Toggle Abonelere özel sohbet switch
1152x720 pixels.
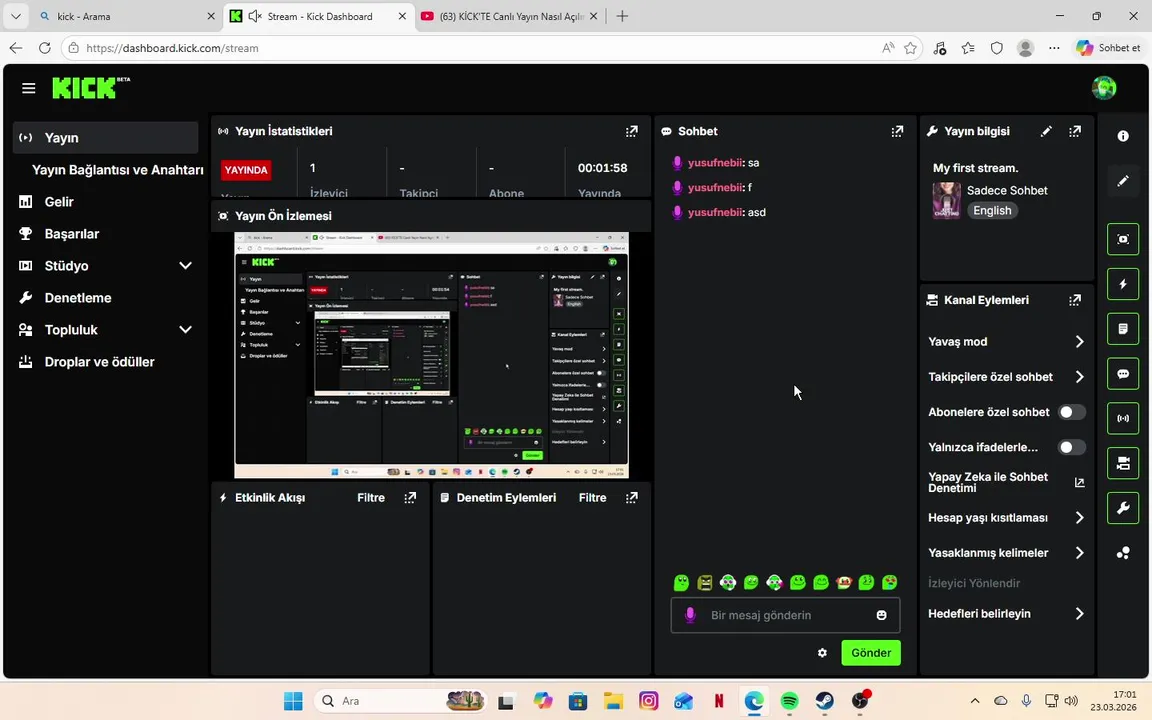[1071, 412]
